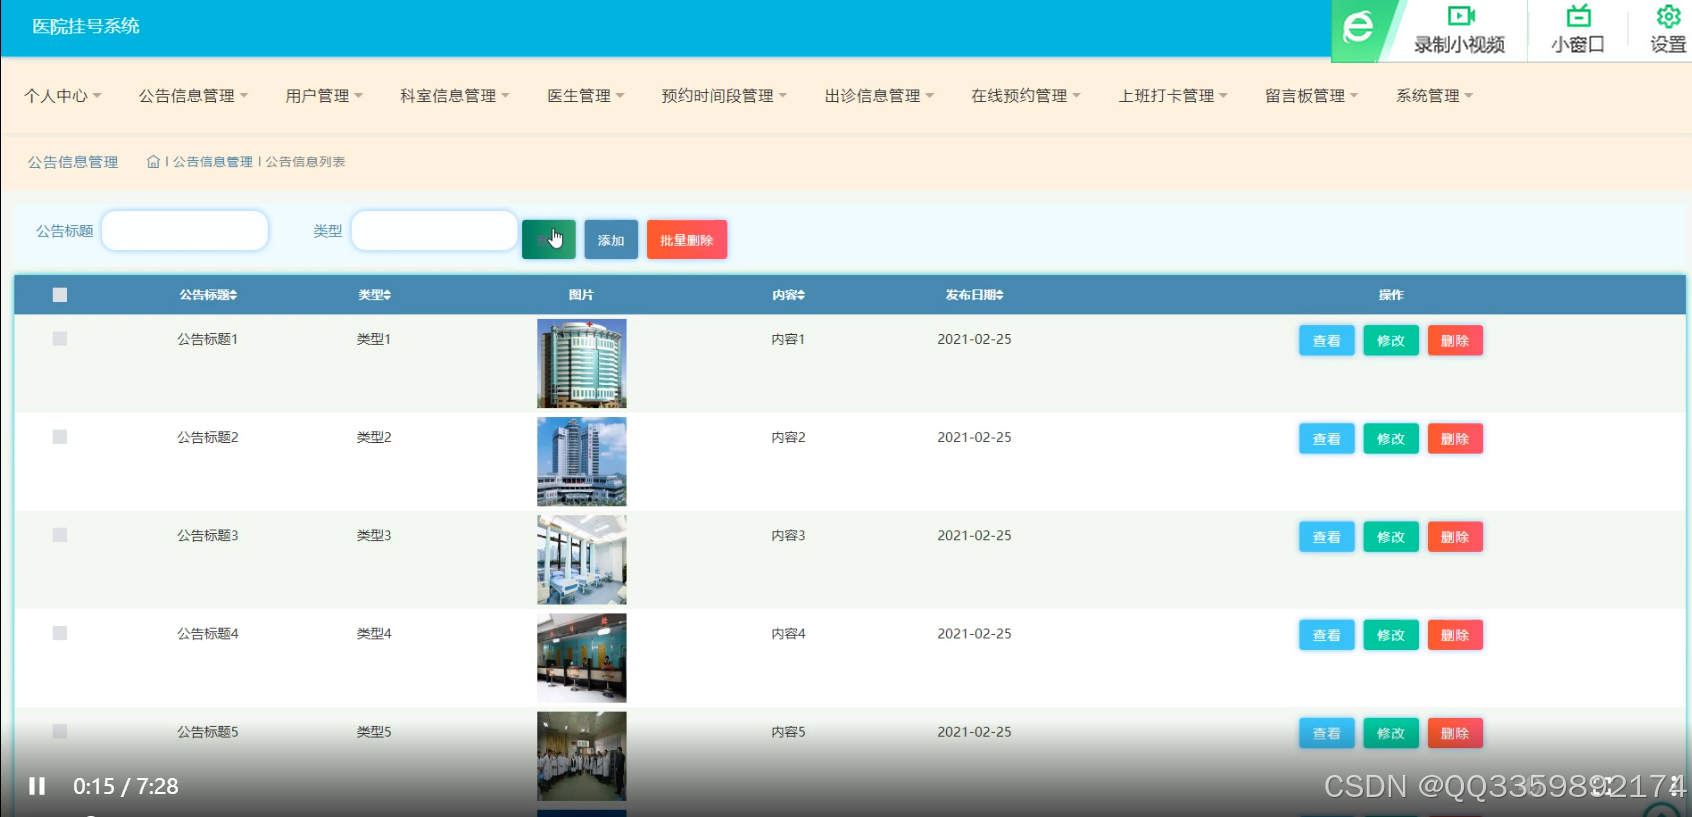Click the 图片 column header
The width and height of the screenshot is (1692, 817).
(x=581, y=295)
